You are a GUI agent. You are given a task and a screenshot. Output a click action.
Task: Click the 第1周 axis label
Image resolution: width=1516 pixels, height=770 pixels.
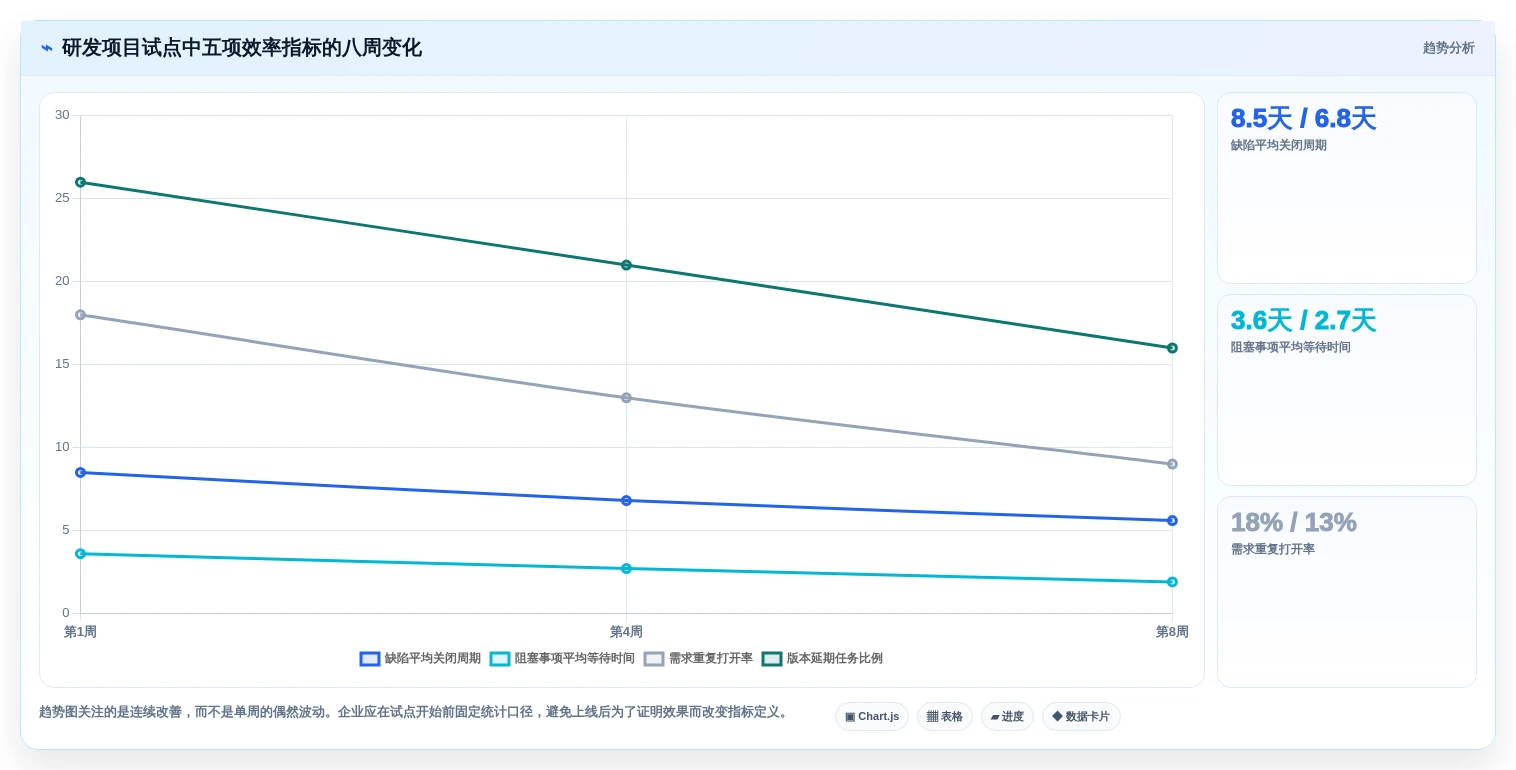coord(80,632)
